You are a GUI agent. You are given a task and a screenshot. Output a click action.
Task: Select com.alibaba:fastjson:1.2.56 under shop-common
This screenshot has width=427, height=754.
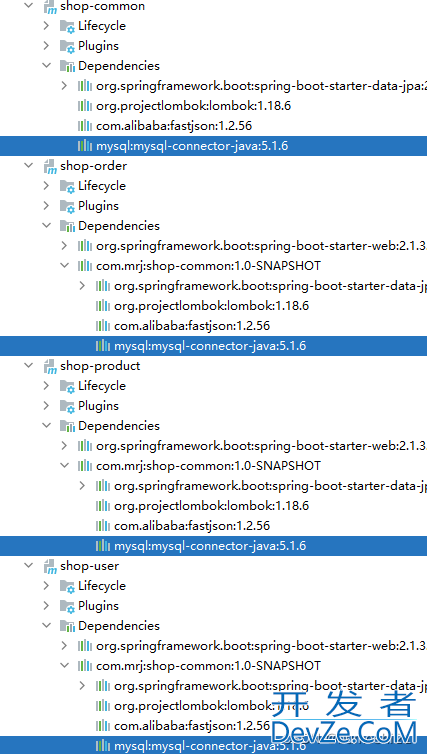click(174, 126)
